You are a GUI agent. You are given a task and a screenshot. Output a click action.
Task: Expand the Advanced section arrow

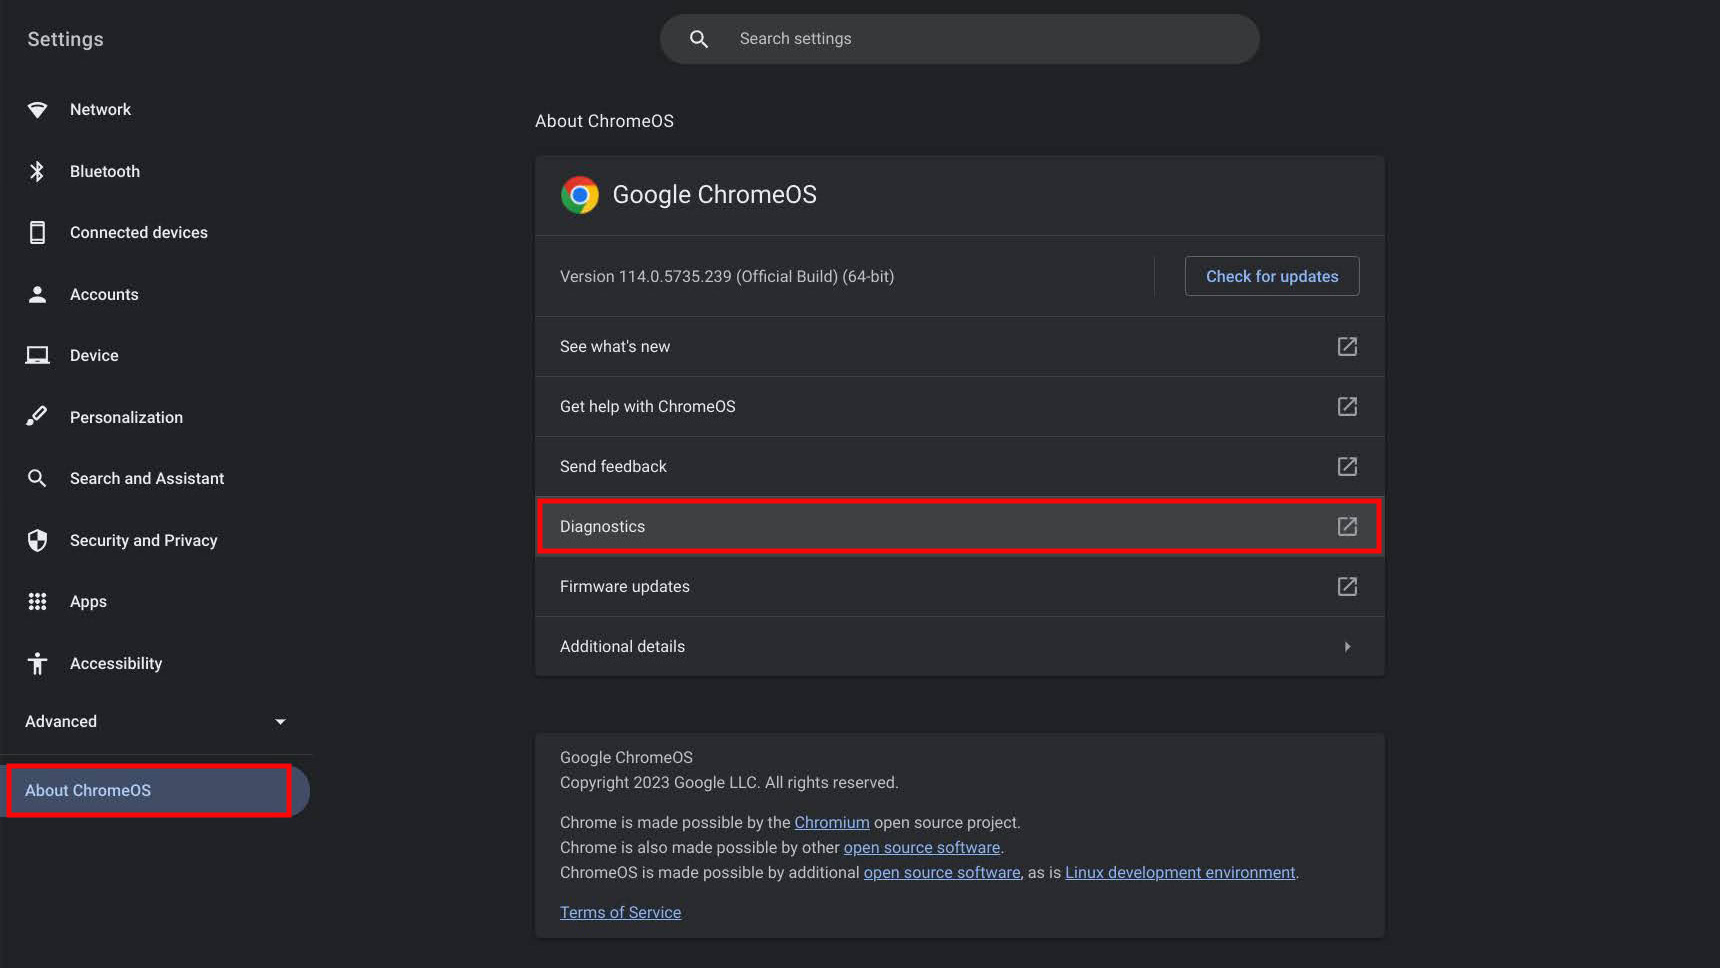[280, 722]
